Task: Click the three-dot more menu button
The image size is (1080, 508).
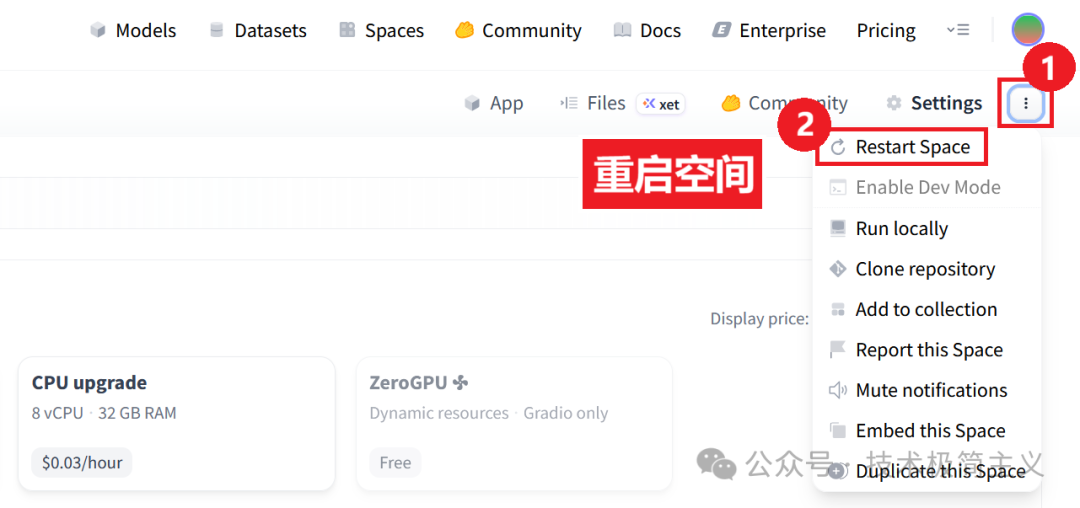Action: (x=1026, y=104)
